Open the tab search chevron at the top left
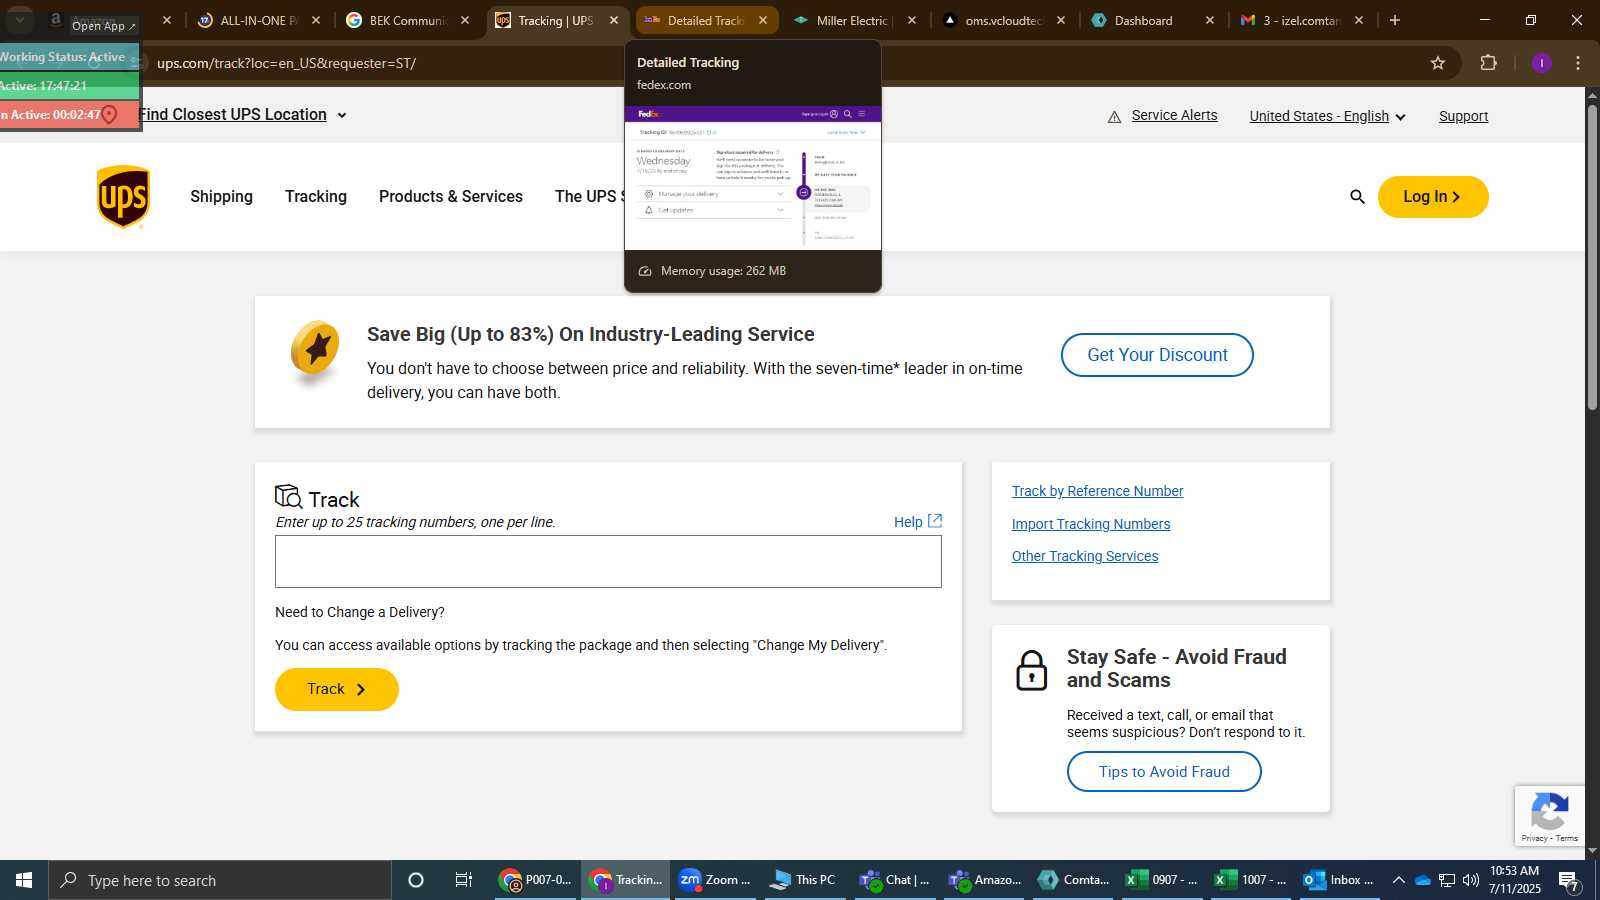This screenshot has width=1600, height=900. [x=19, y=20]
